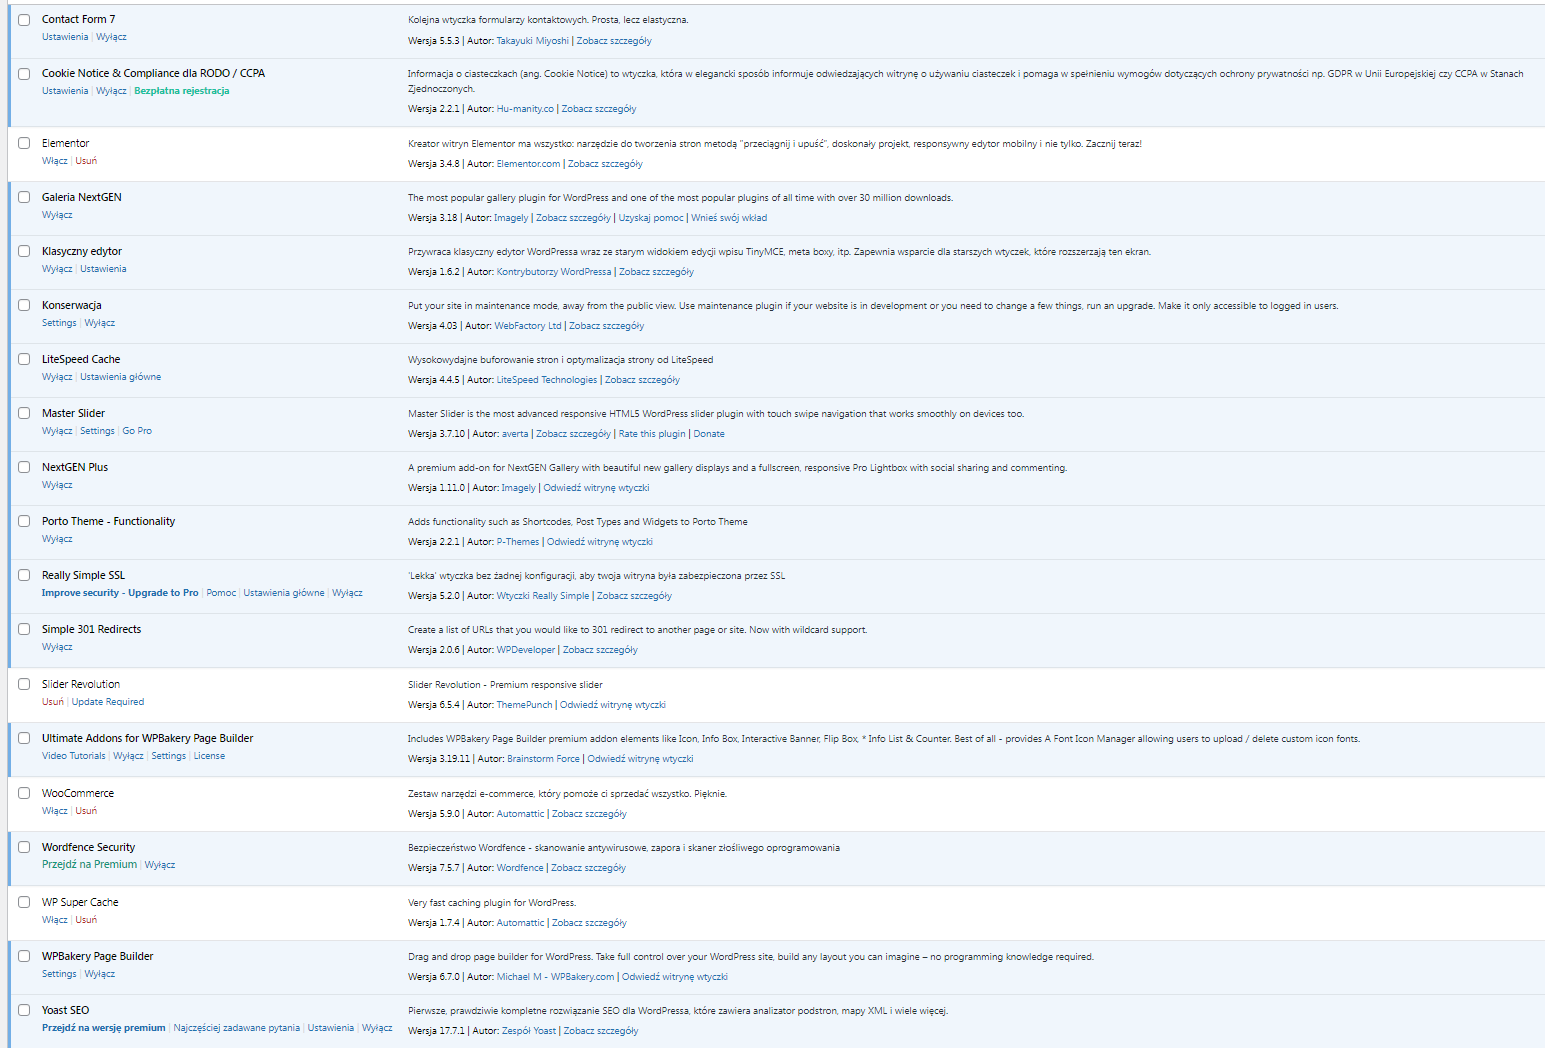Image resolution: width=1545 pixels, height=1048 pixels.
Task: Tick the Really Simple SSL checkbox
Action: (24, 575)
